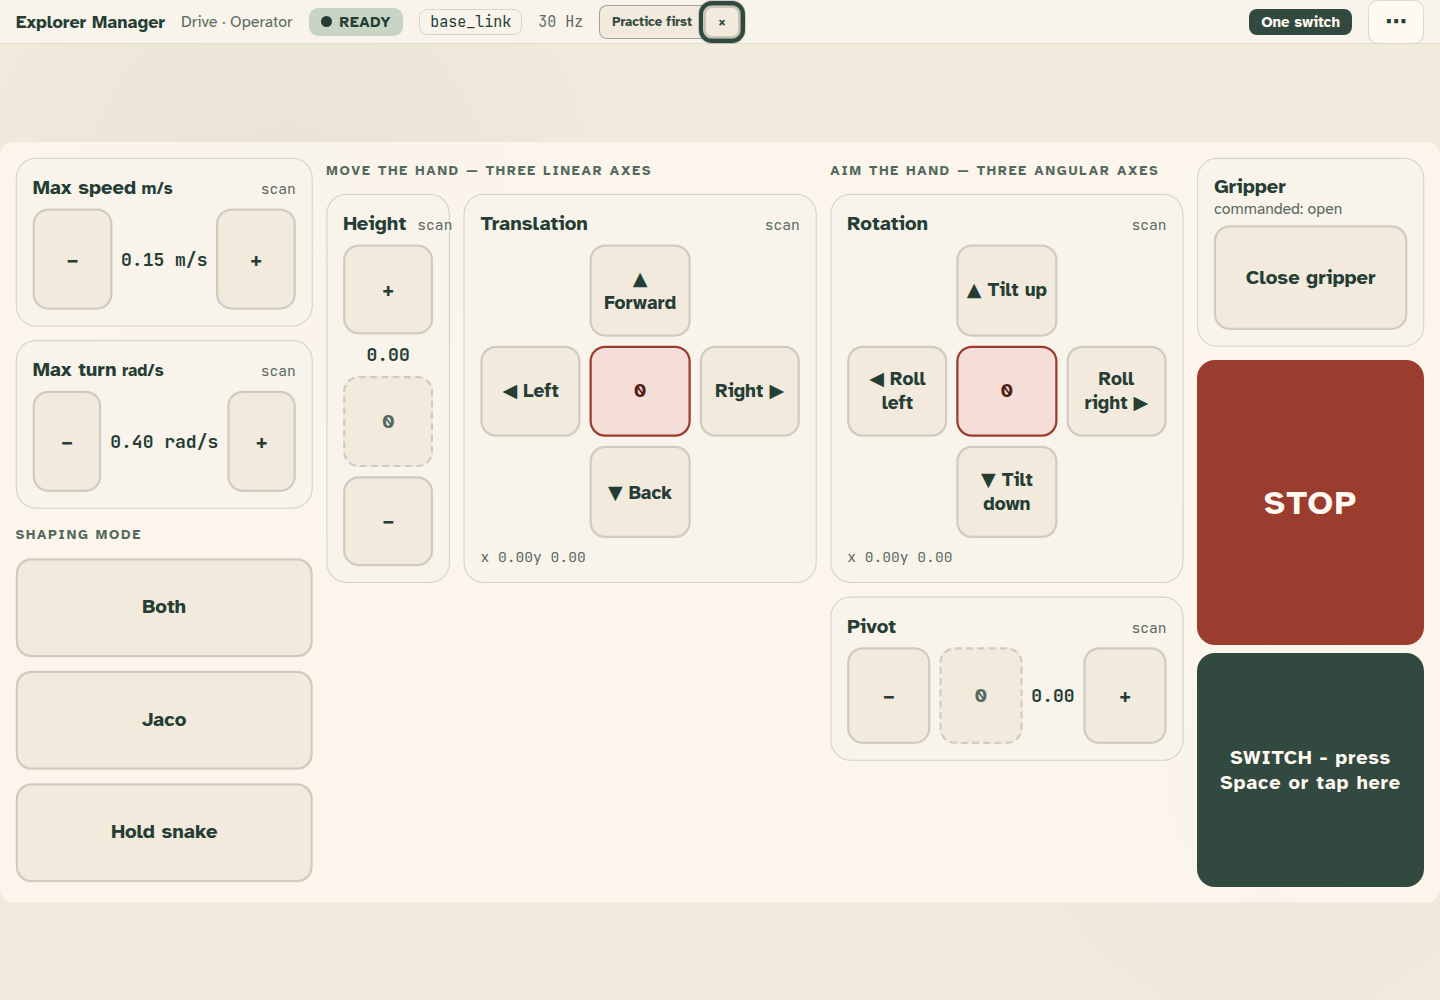
Task: Click the 30 Hz rate text
Action: (560, 22)
